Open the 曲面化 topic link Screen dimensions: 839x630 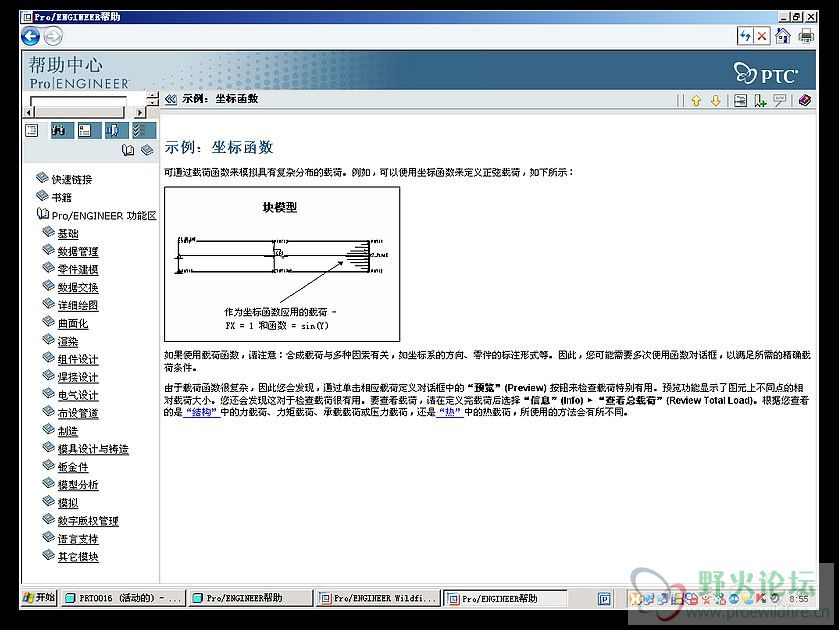(x=73, y=323)
